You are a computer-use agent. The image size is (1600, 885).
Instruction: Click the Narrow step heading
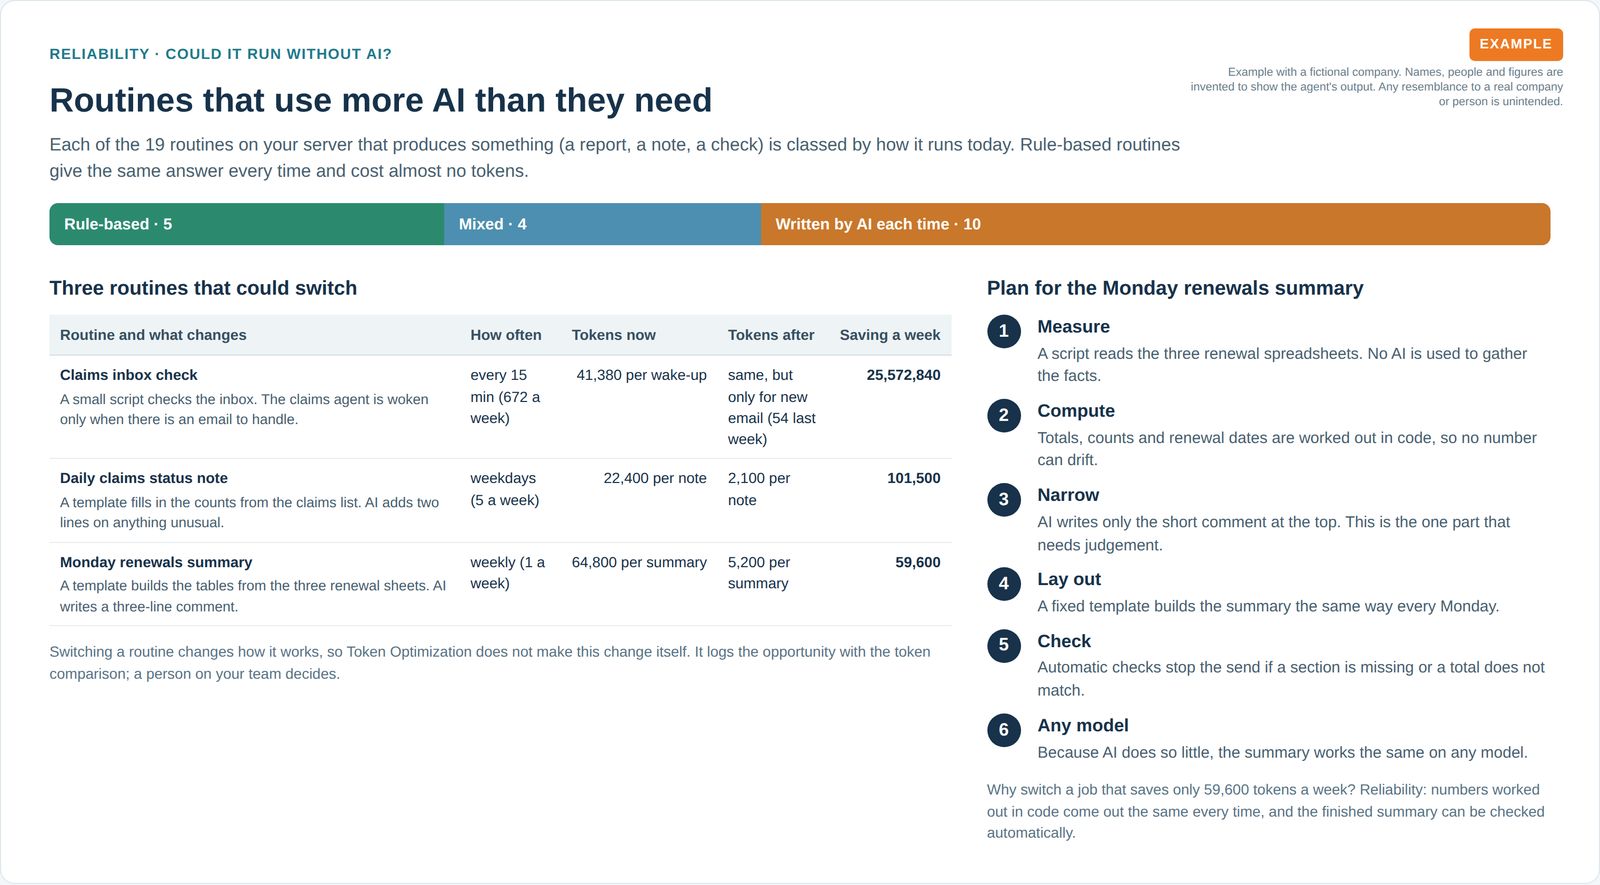pyautogui.click(x=1068, y=495)
